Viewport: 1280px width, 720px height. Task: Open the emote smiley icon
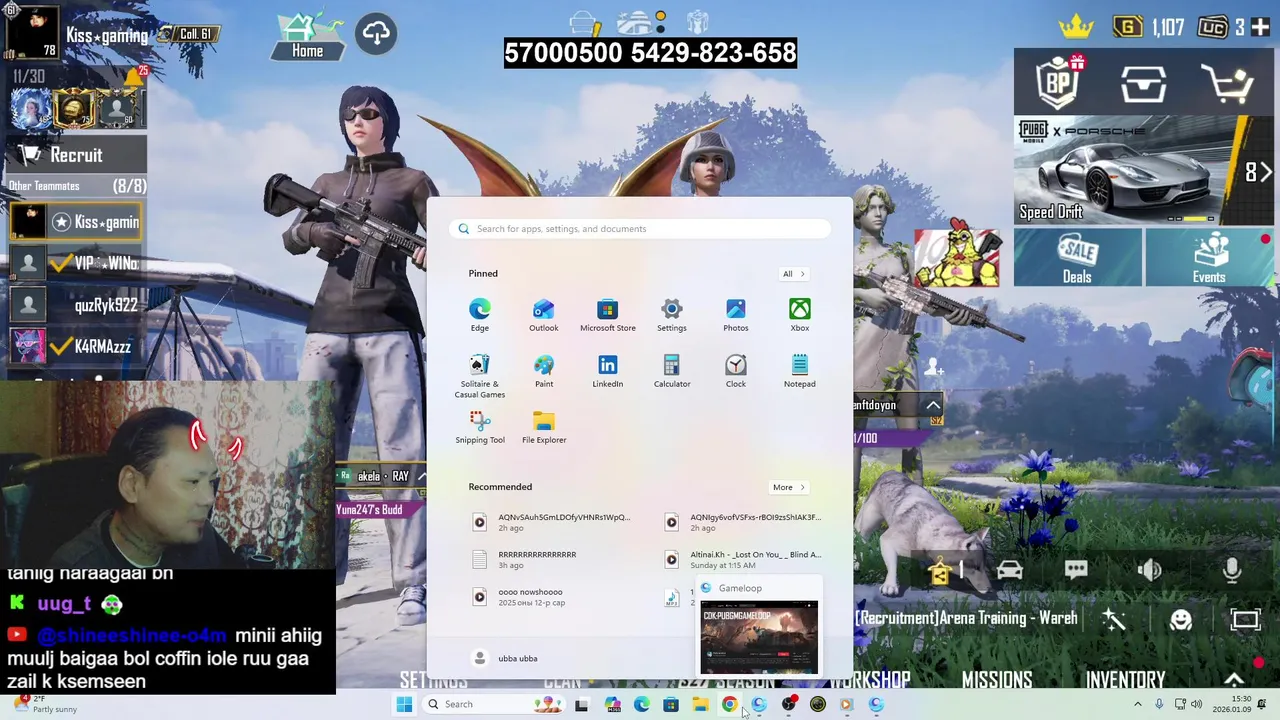point(1181,620)
